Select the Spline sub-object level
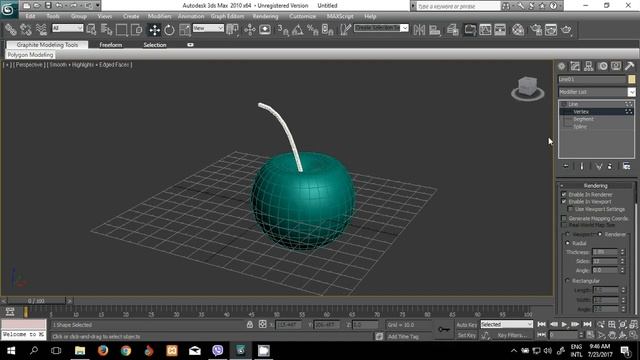Image resolution: width=640 pixels, height=360 pixels. pyautogui.click(x=580, y=127)
